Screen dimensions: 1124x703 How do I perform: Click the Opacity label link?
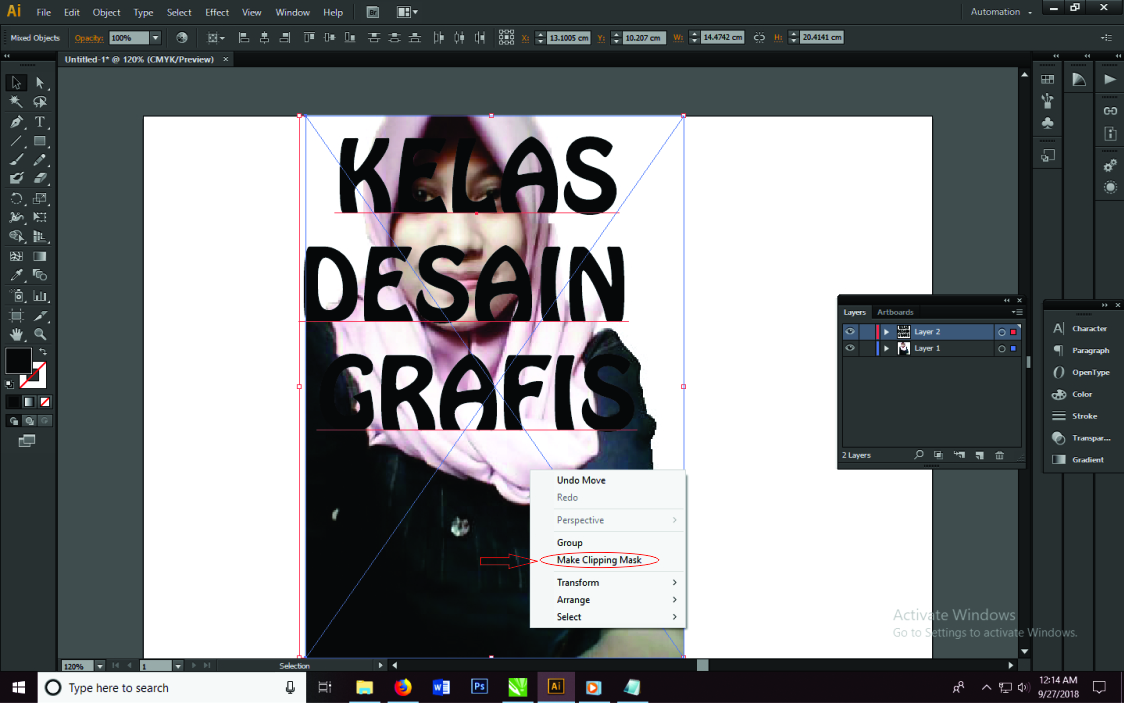[x=88, y=38]
